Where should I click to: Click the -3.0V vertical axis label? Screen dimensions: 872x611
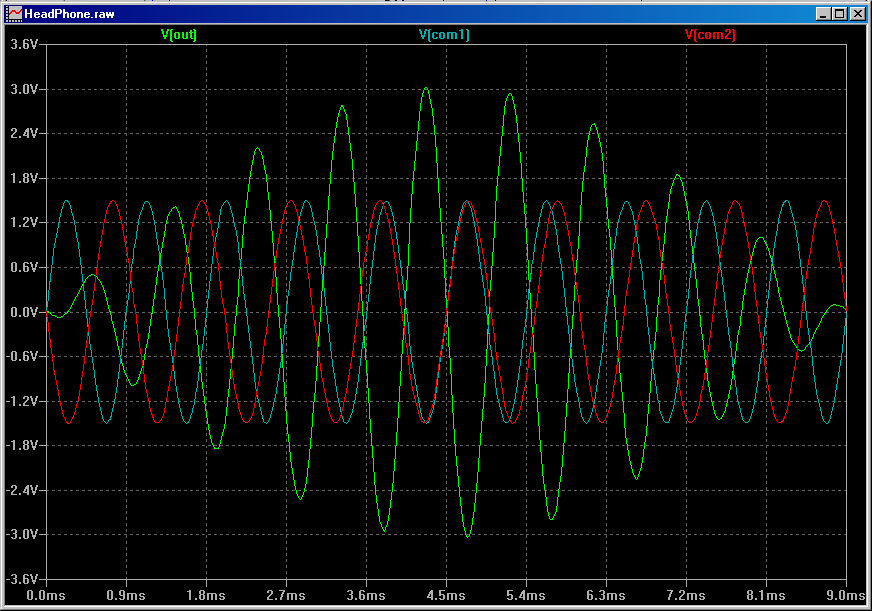(x=22, y=534)
